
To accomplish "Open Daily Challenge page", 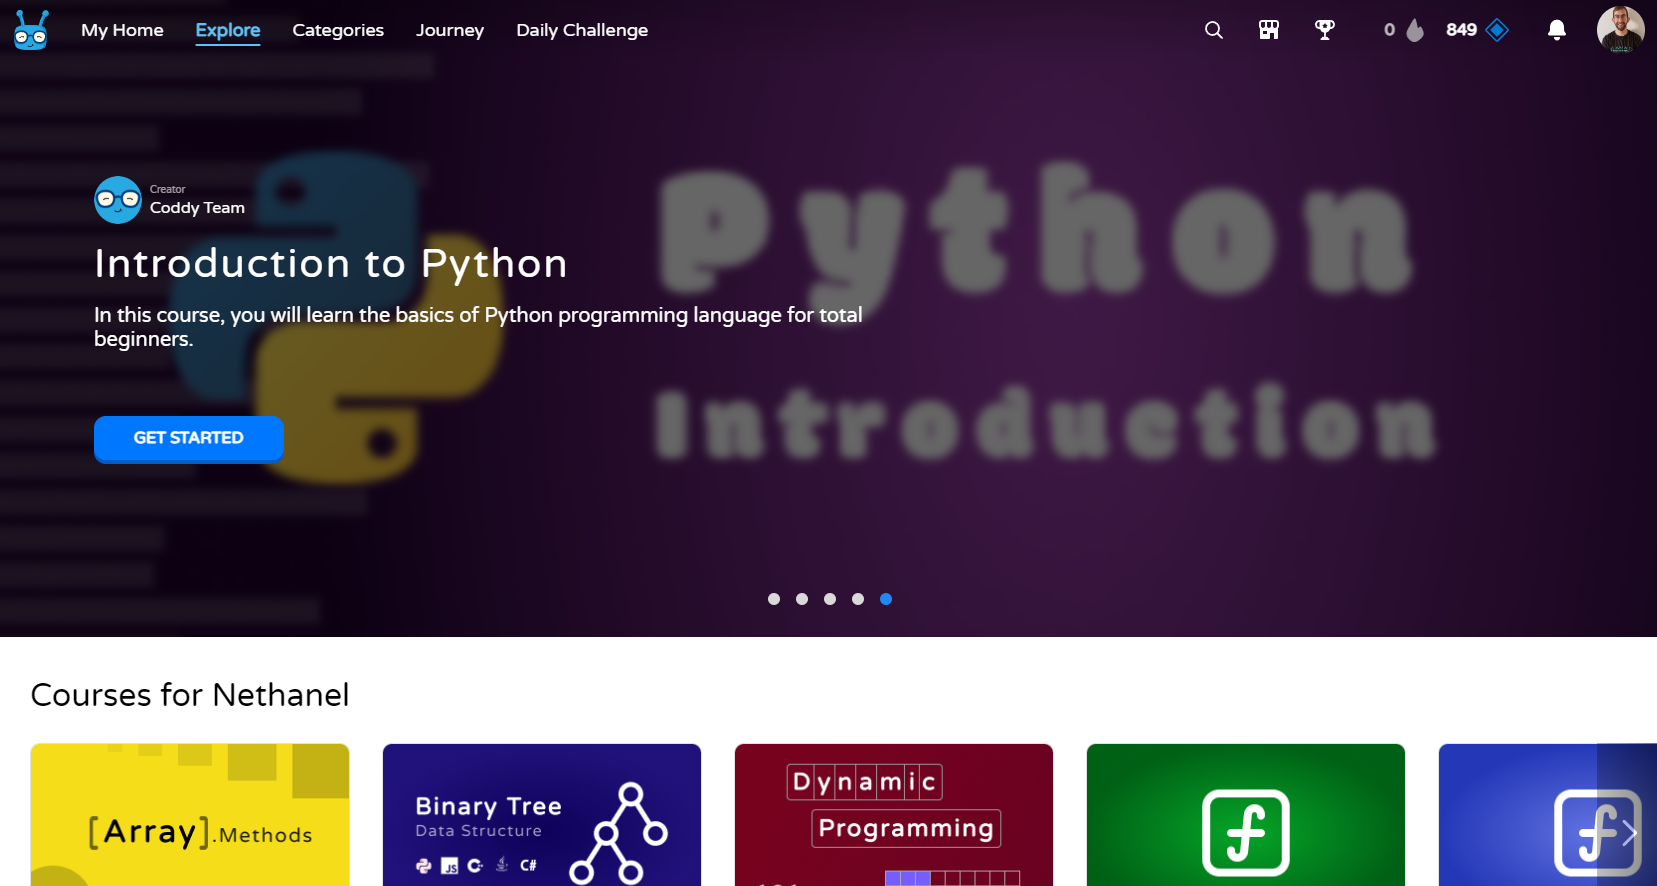I will coord(582,30).
